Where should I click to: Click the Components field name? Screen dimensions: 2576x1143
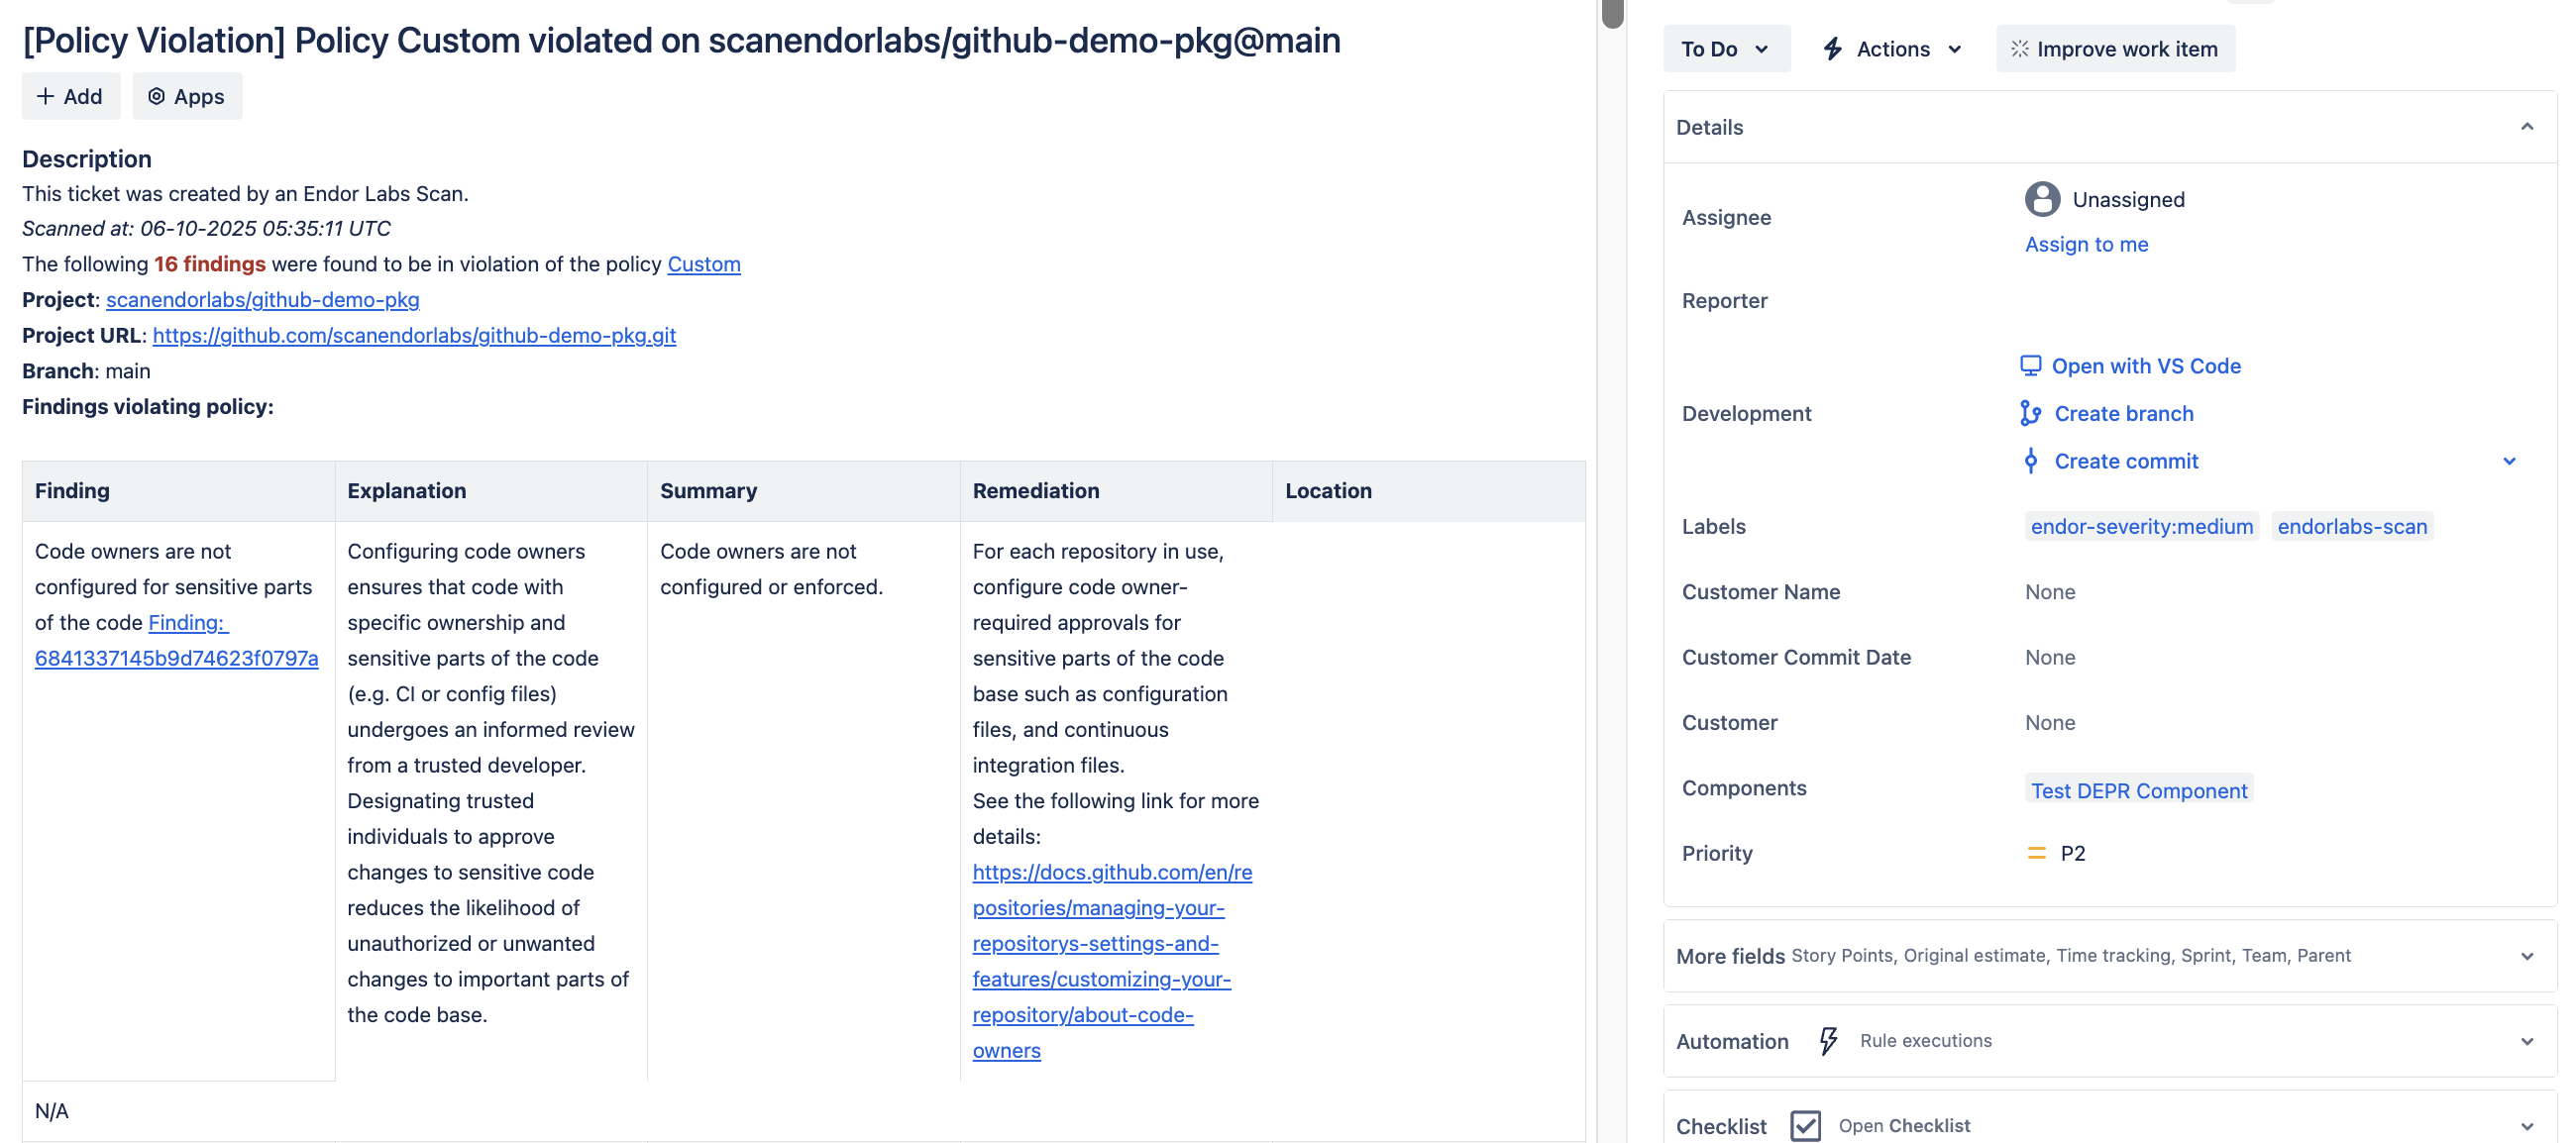(x=1743, y=788)
